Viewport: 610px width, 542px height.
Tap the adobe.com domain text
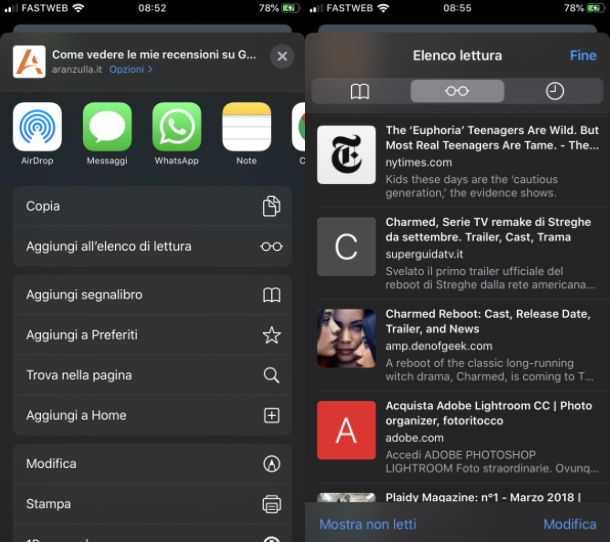click(x=414, y=438)
